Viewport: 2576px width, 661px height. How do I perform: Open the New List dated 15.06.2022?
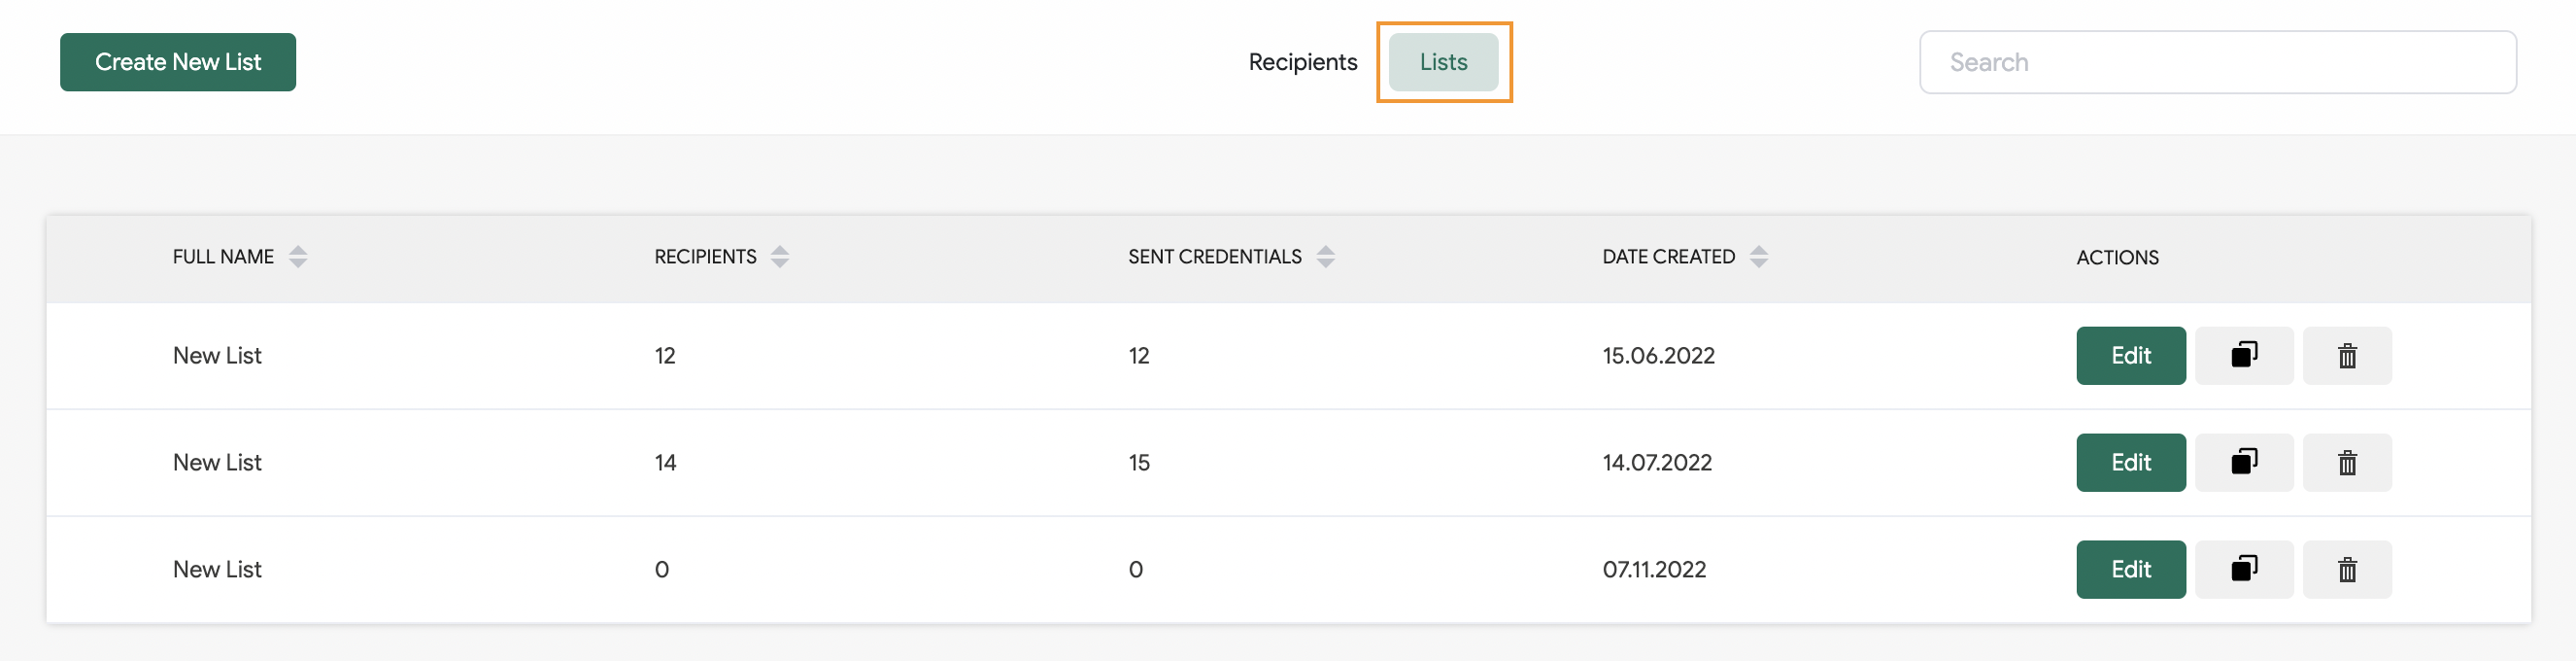coord(217,355)
